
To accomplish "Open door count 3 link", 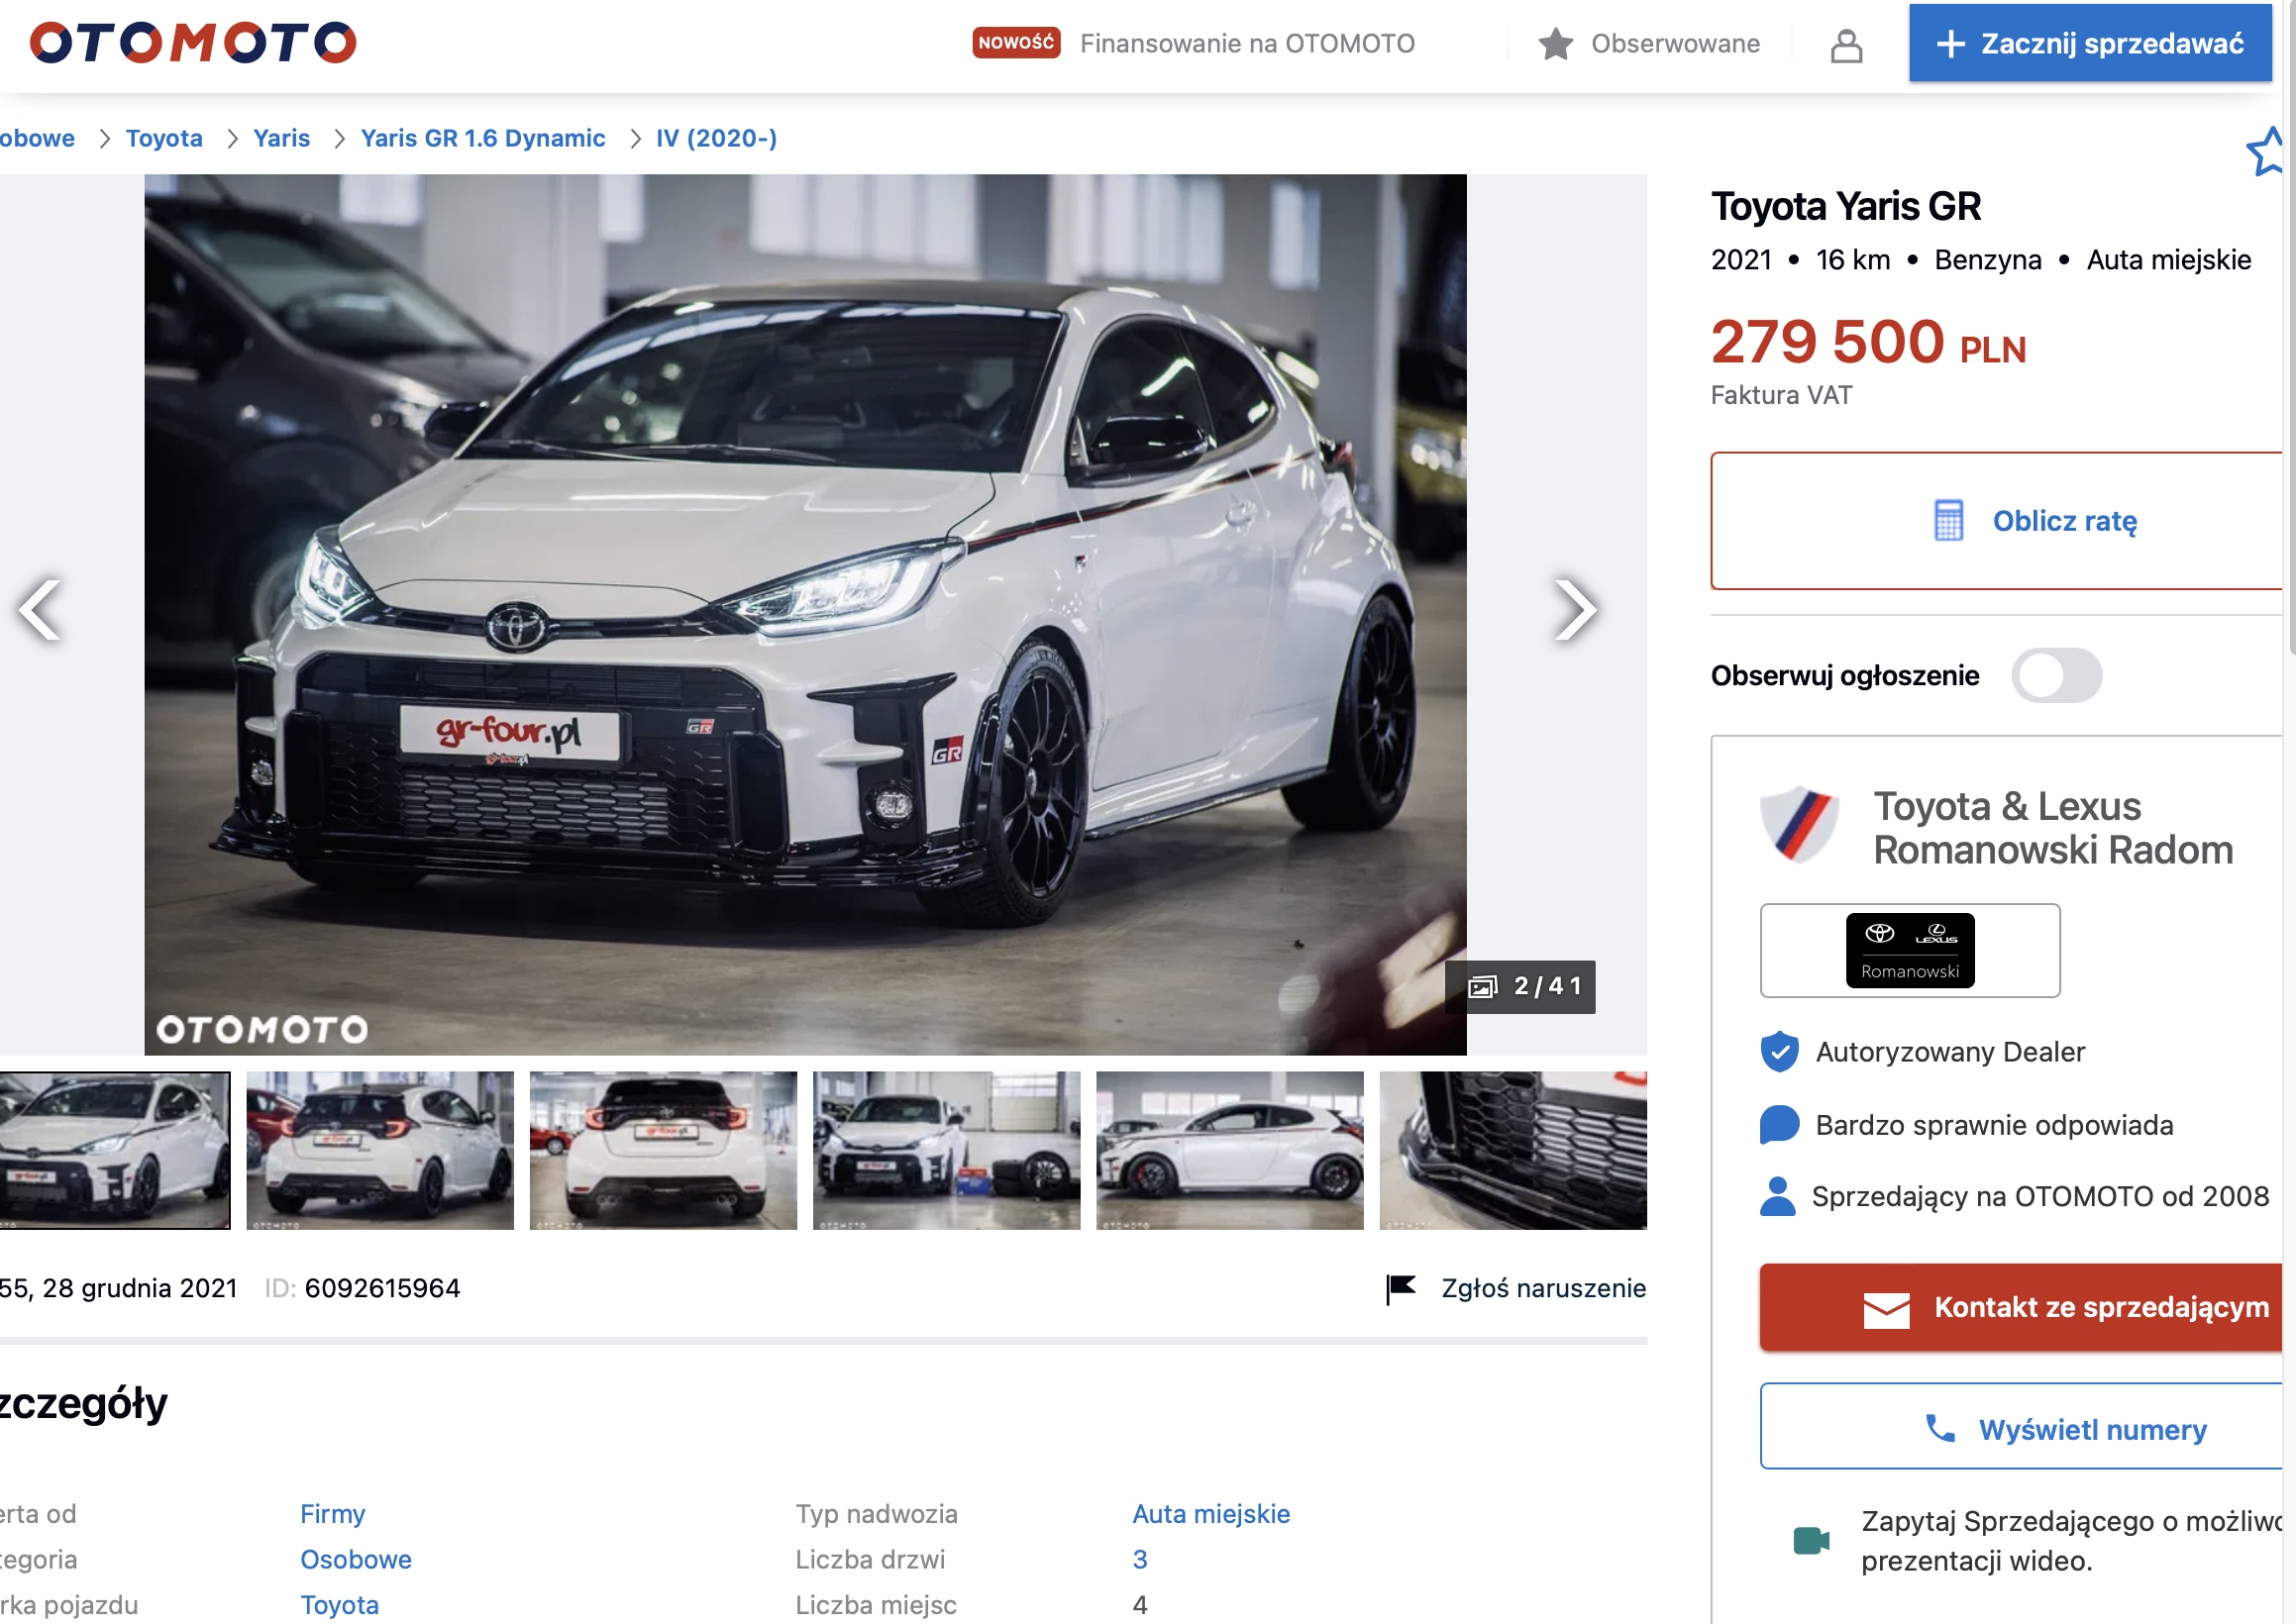I will coord(1140,1560).
